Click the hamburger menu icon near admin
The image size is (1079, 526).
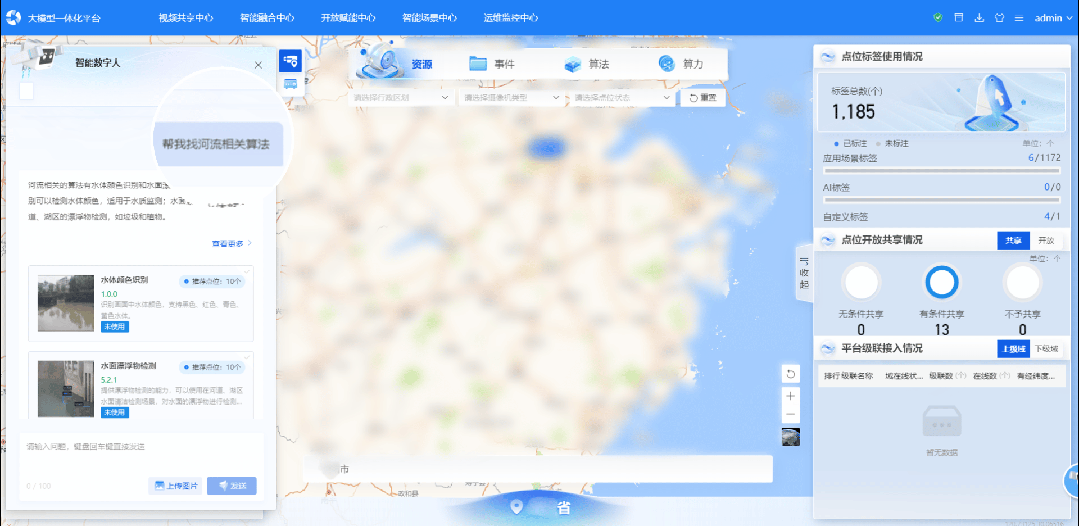[1019, 18]
